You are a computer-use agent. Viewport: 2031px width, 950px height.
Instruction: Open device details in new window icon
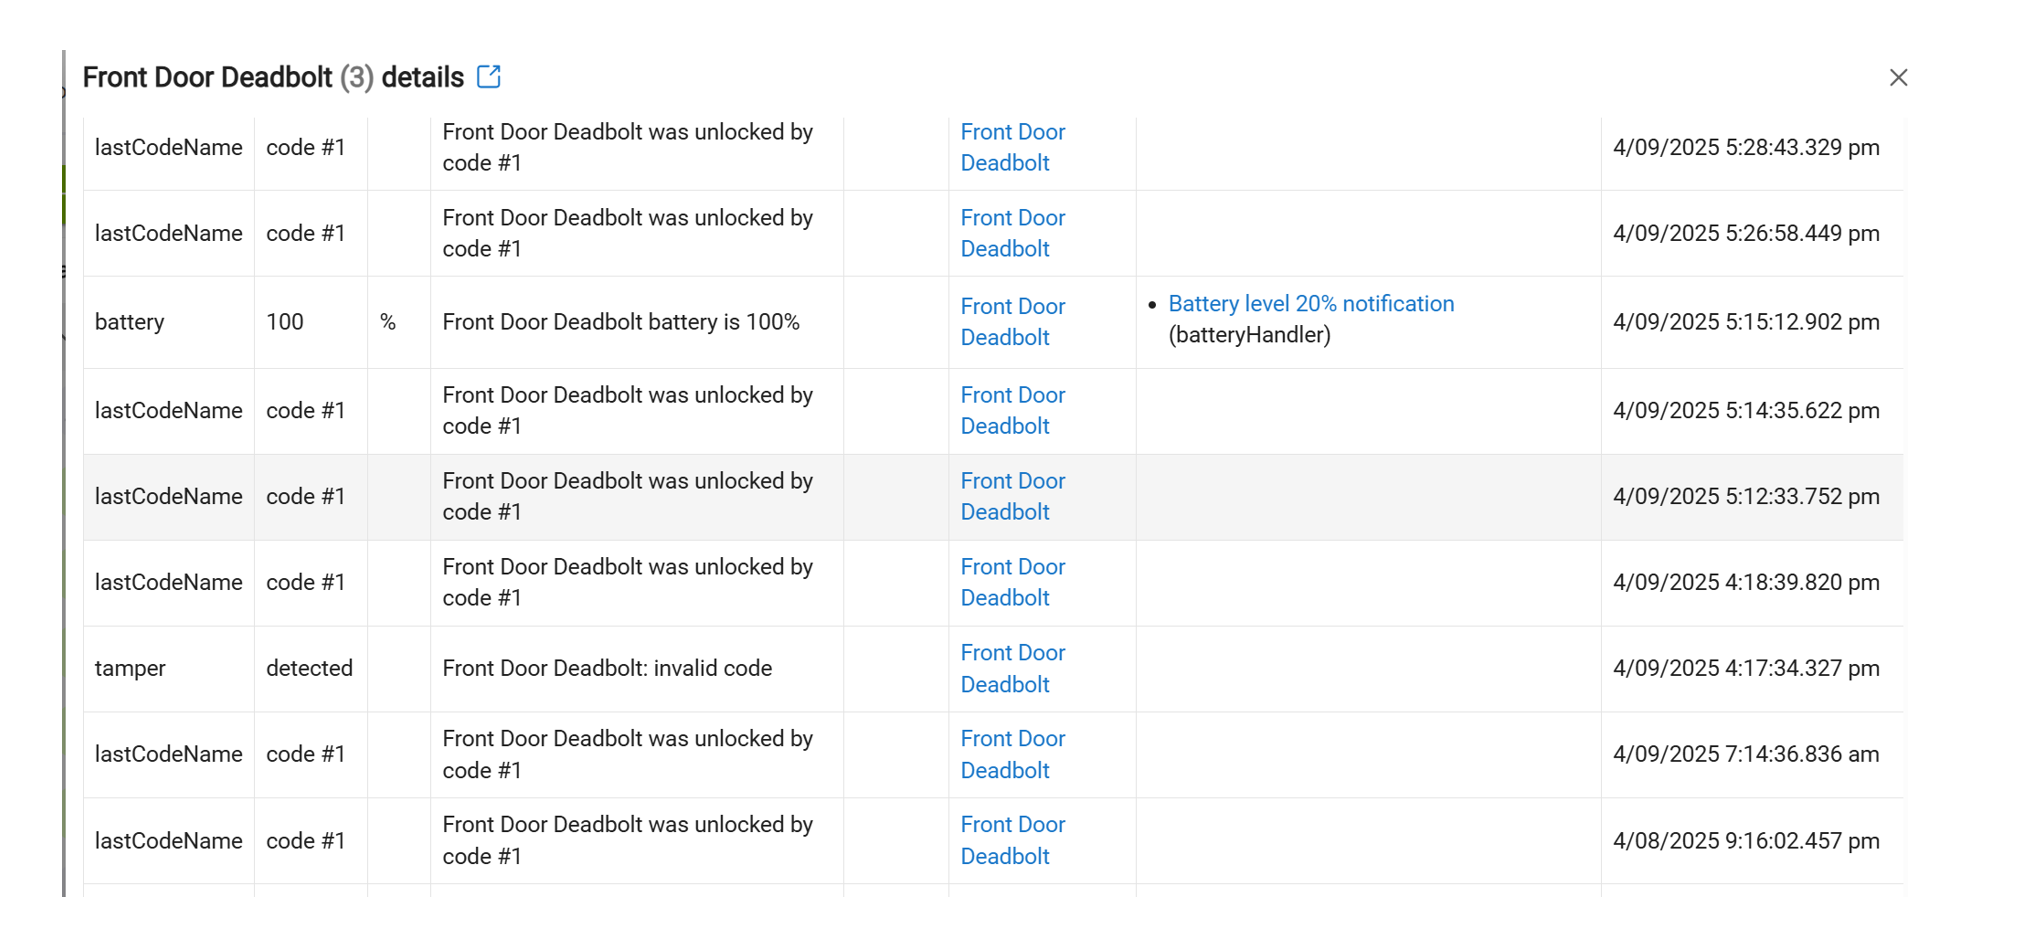click(x=488, y=76)
